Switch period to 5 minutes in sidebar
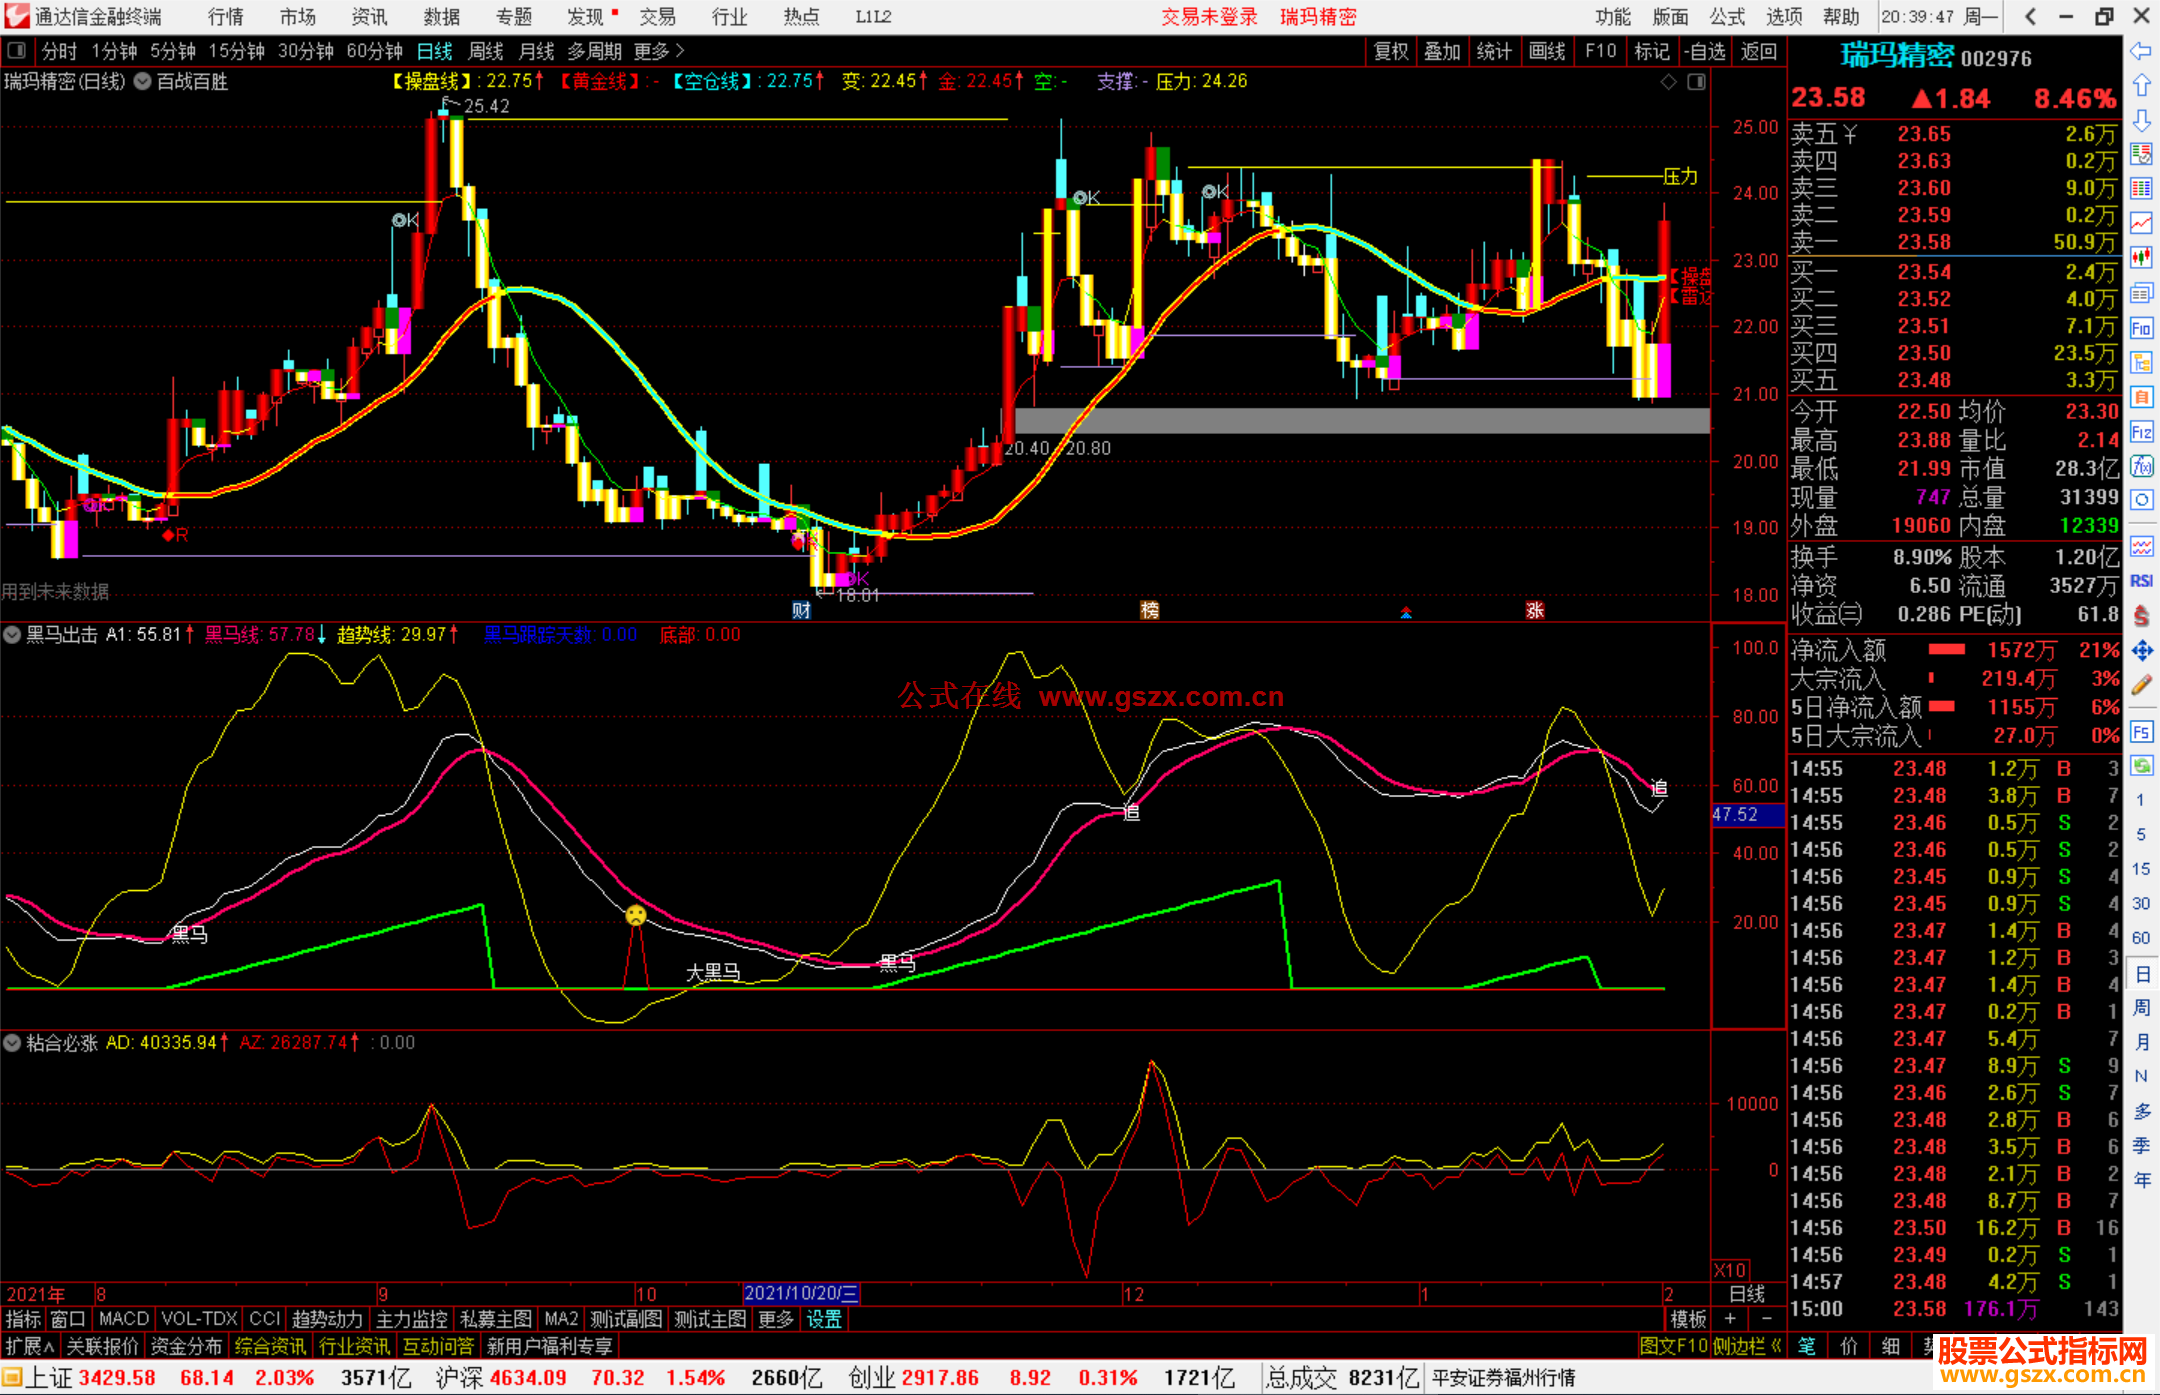 2141,835
